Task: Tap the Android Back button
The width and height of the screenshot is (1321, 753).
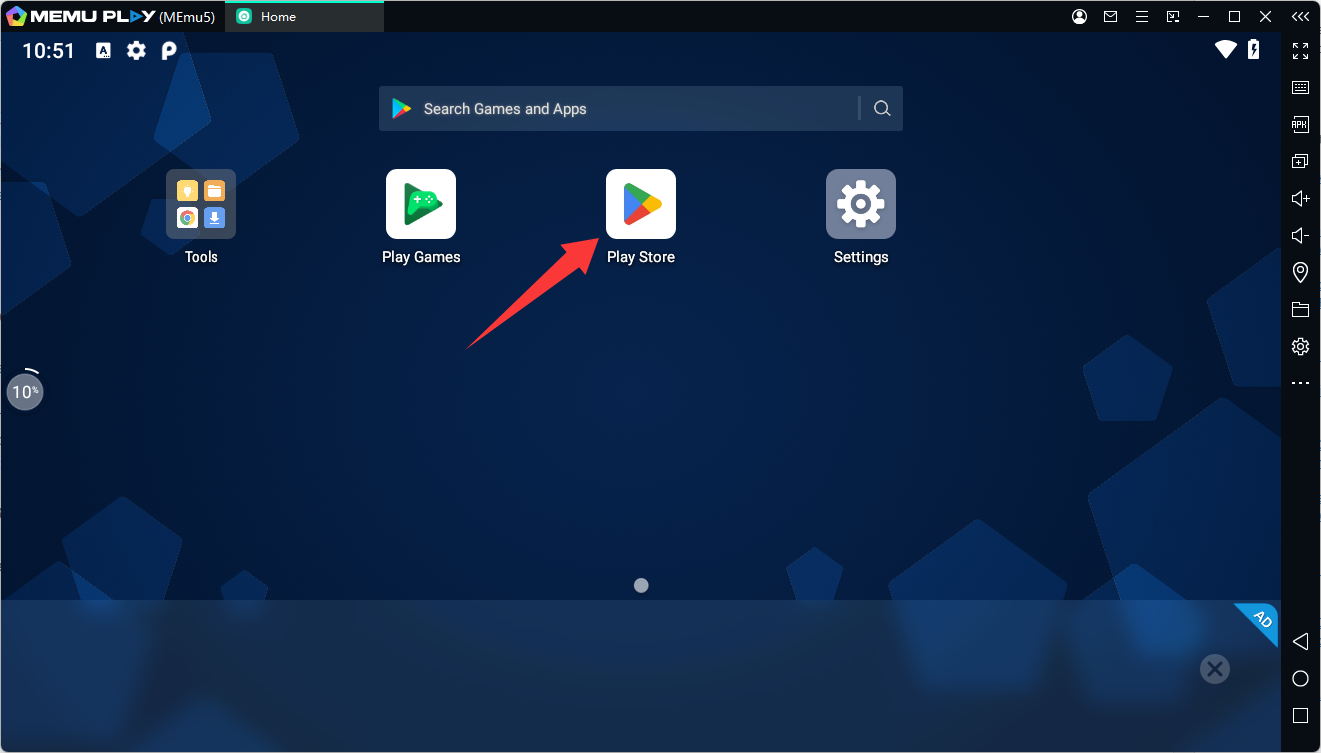Action: click(1300, 641)
